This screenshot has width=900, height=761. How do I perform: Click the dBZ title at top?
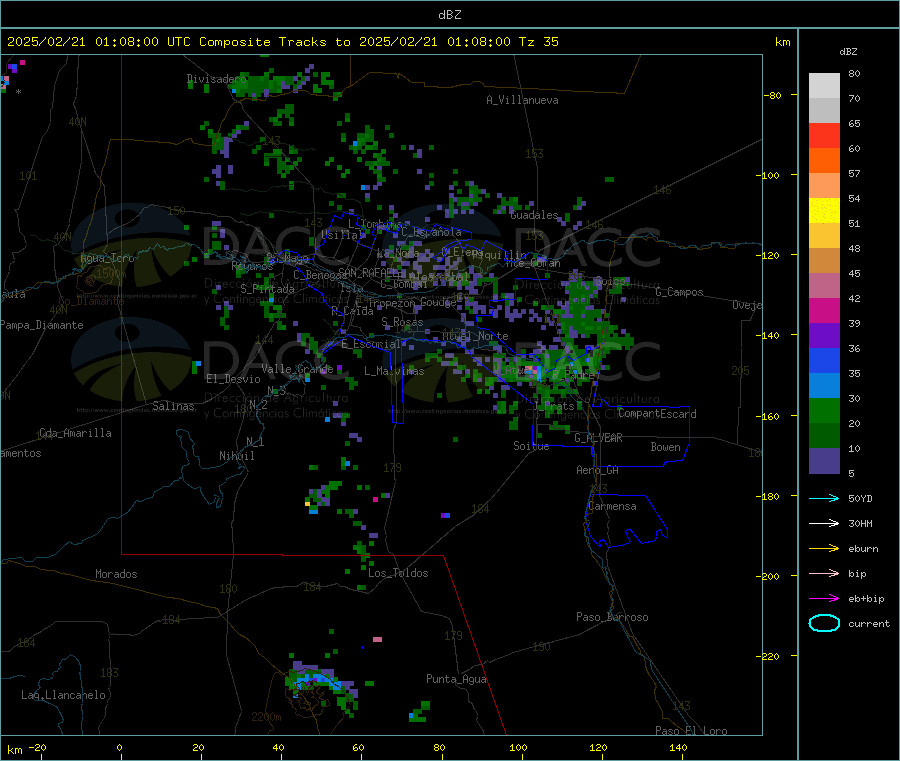click(449, 14)
